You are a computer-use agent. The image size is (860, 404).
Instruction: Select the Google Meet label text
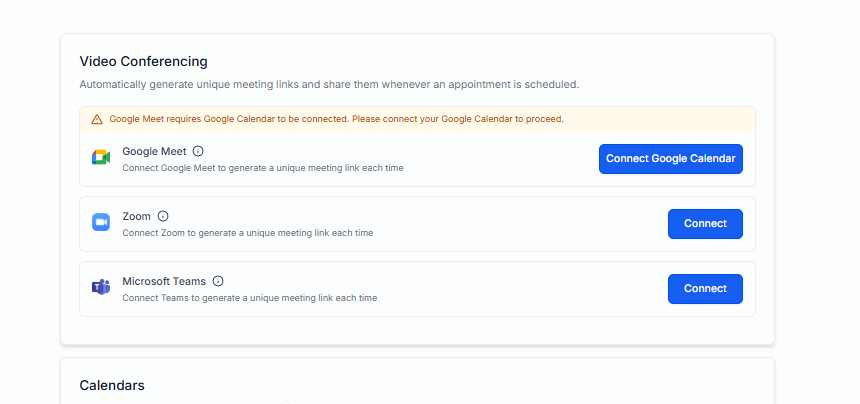[154, 151]
